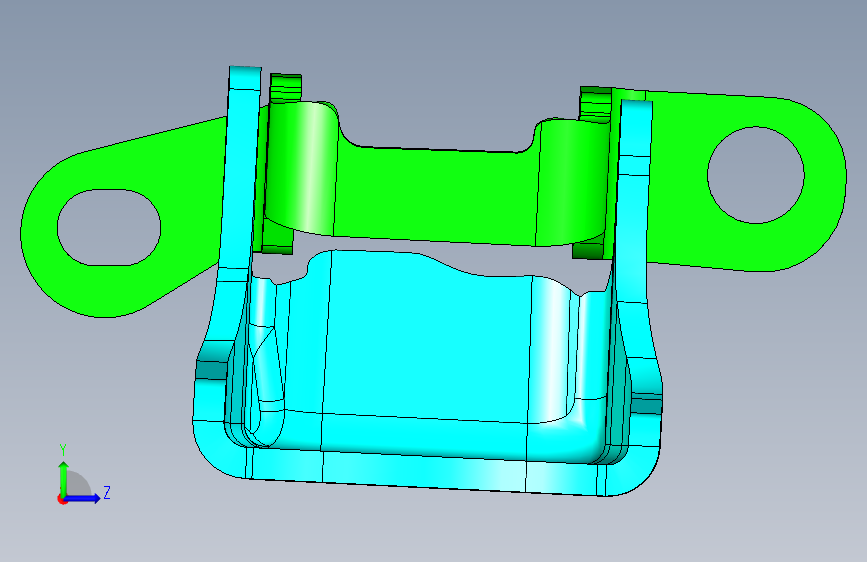
Task: Click the Y axis label
Action: [x=63, y=450]
